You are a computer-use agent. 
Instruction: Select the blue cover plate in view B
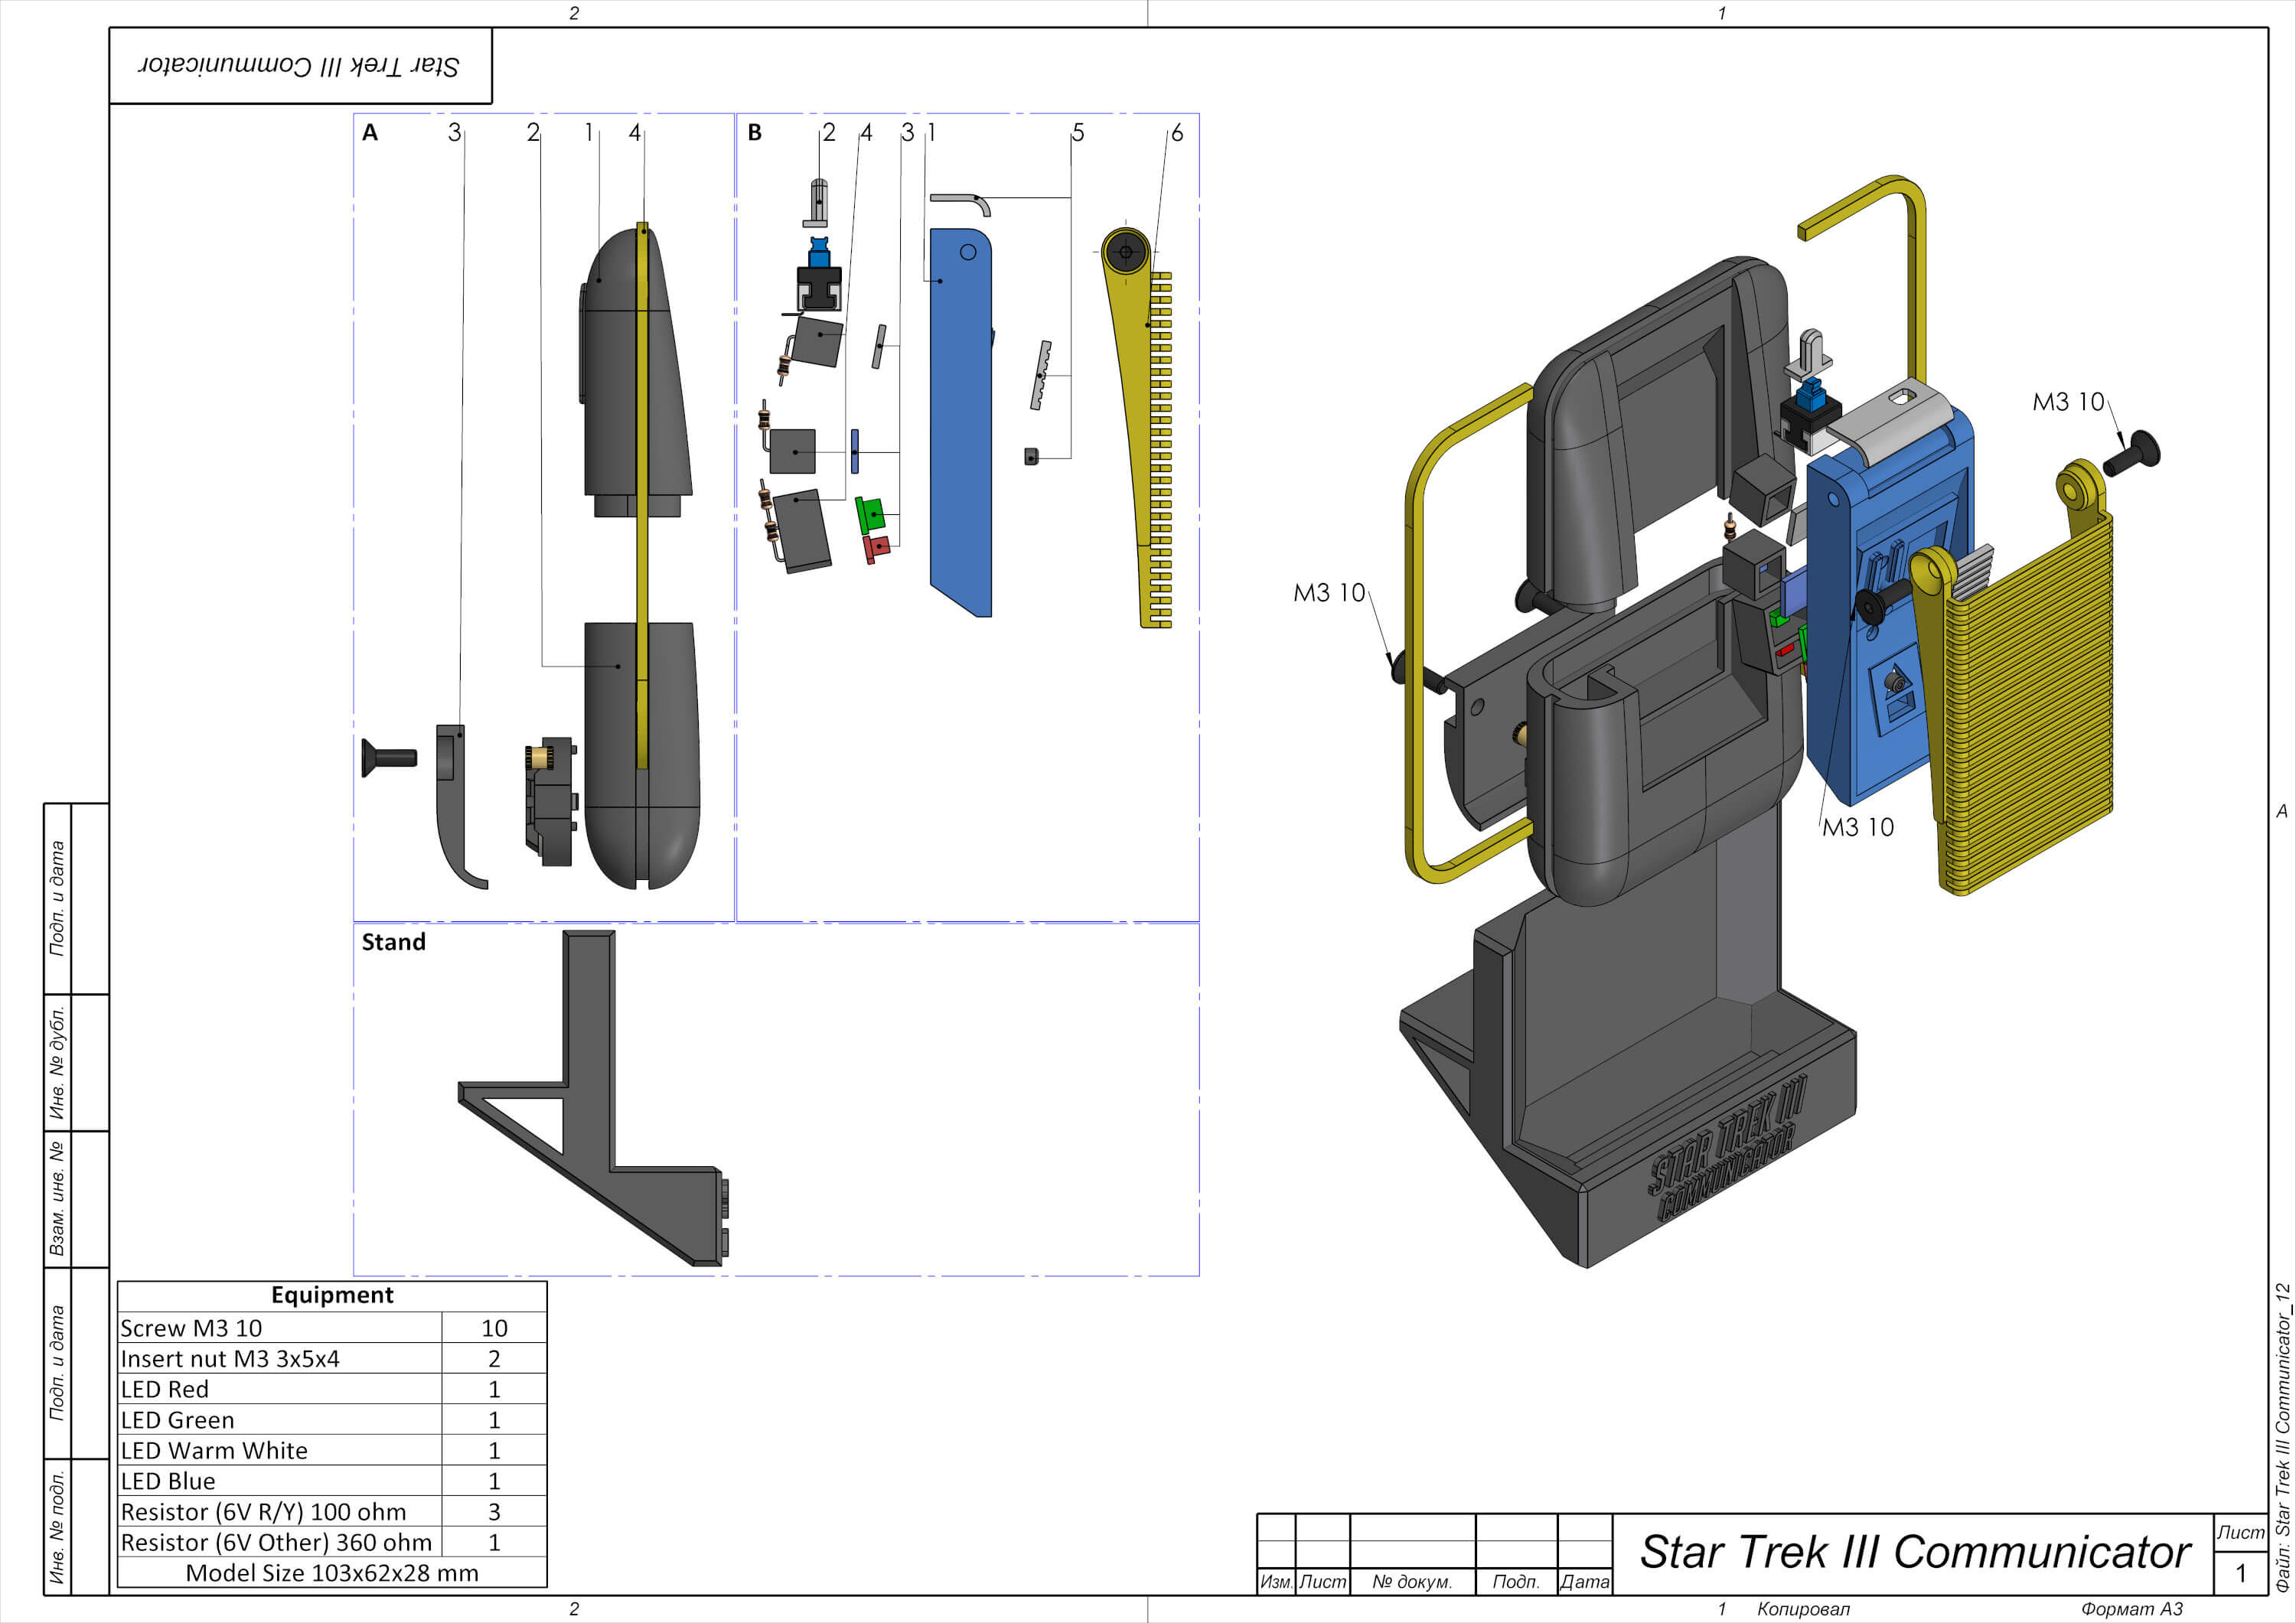click(x=960, y=420)
